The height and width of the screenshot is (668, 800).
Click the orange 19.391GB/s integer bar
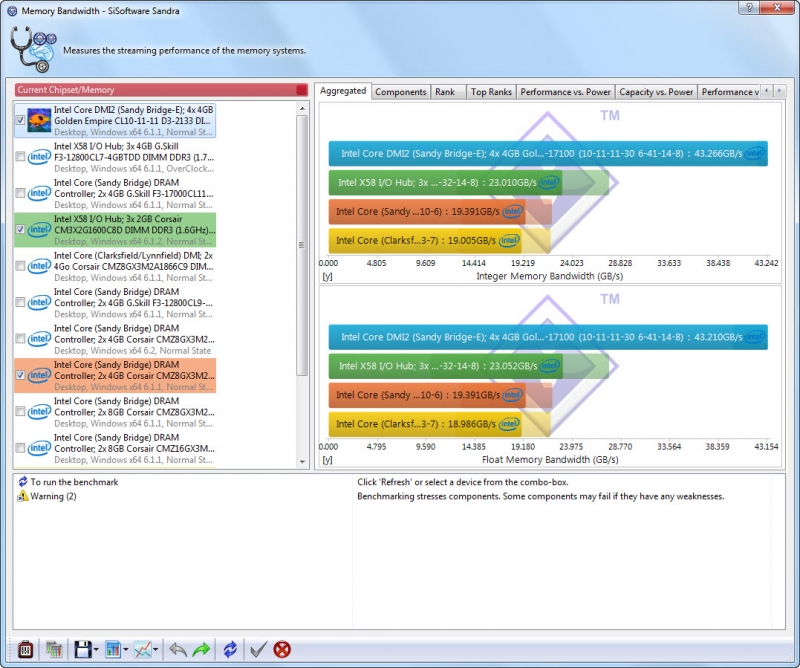[x=427, y=211]
